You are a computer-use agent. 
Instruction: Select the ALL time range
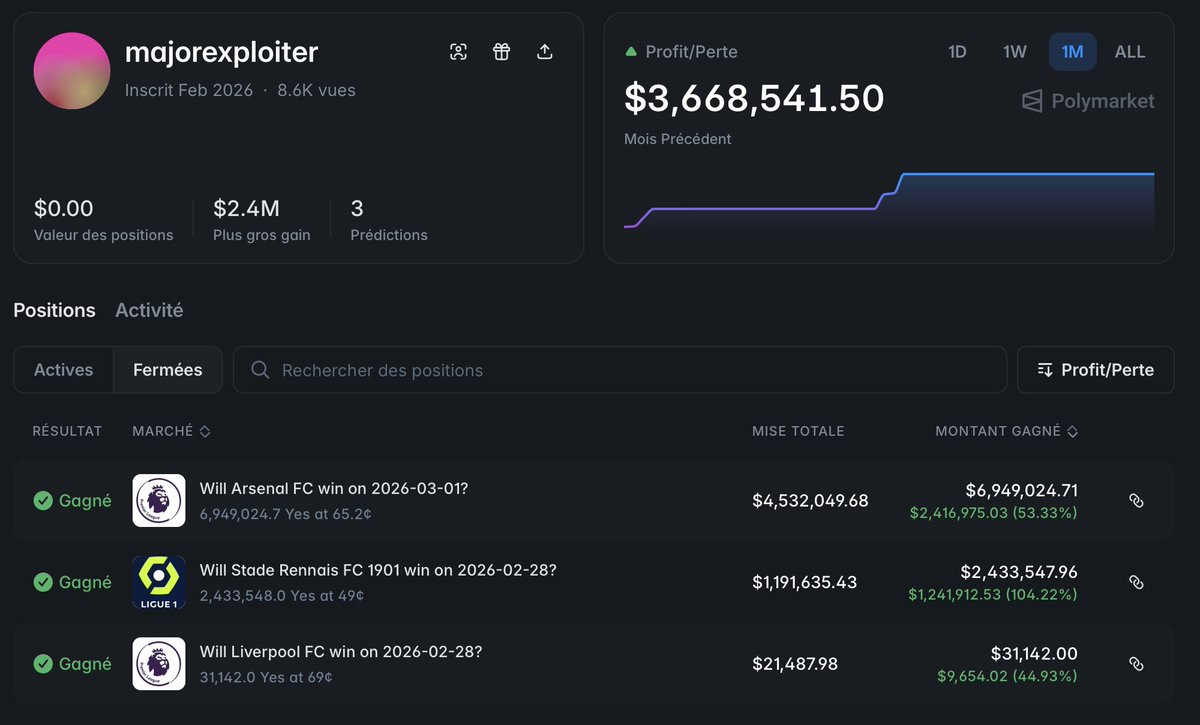coord(1130,52)
